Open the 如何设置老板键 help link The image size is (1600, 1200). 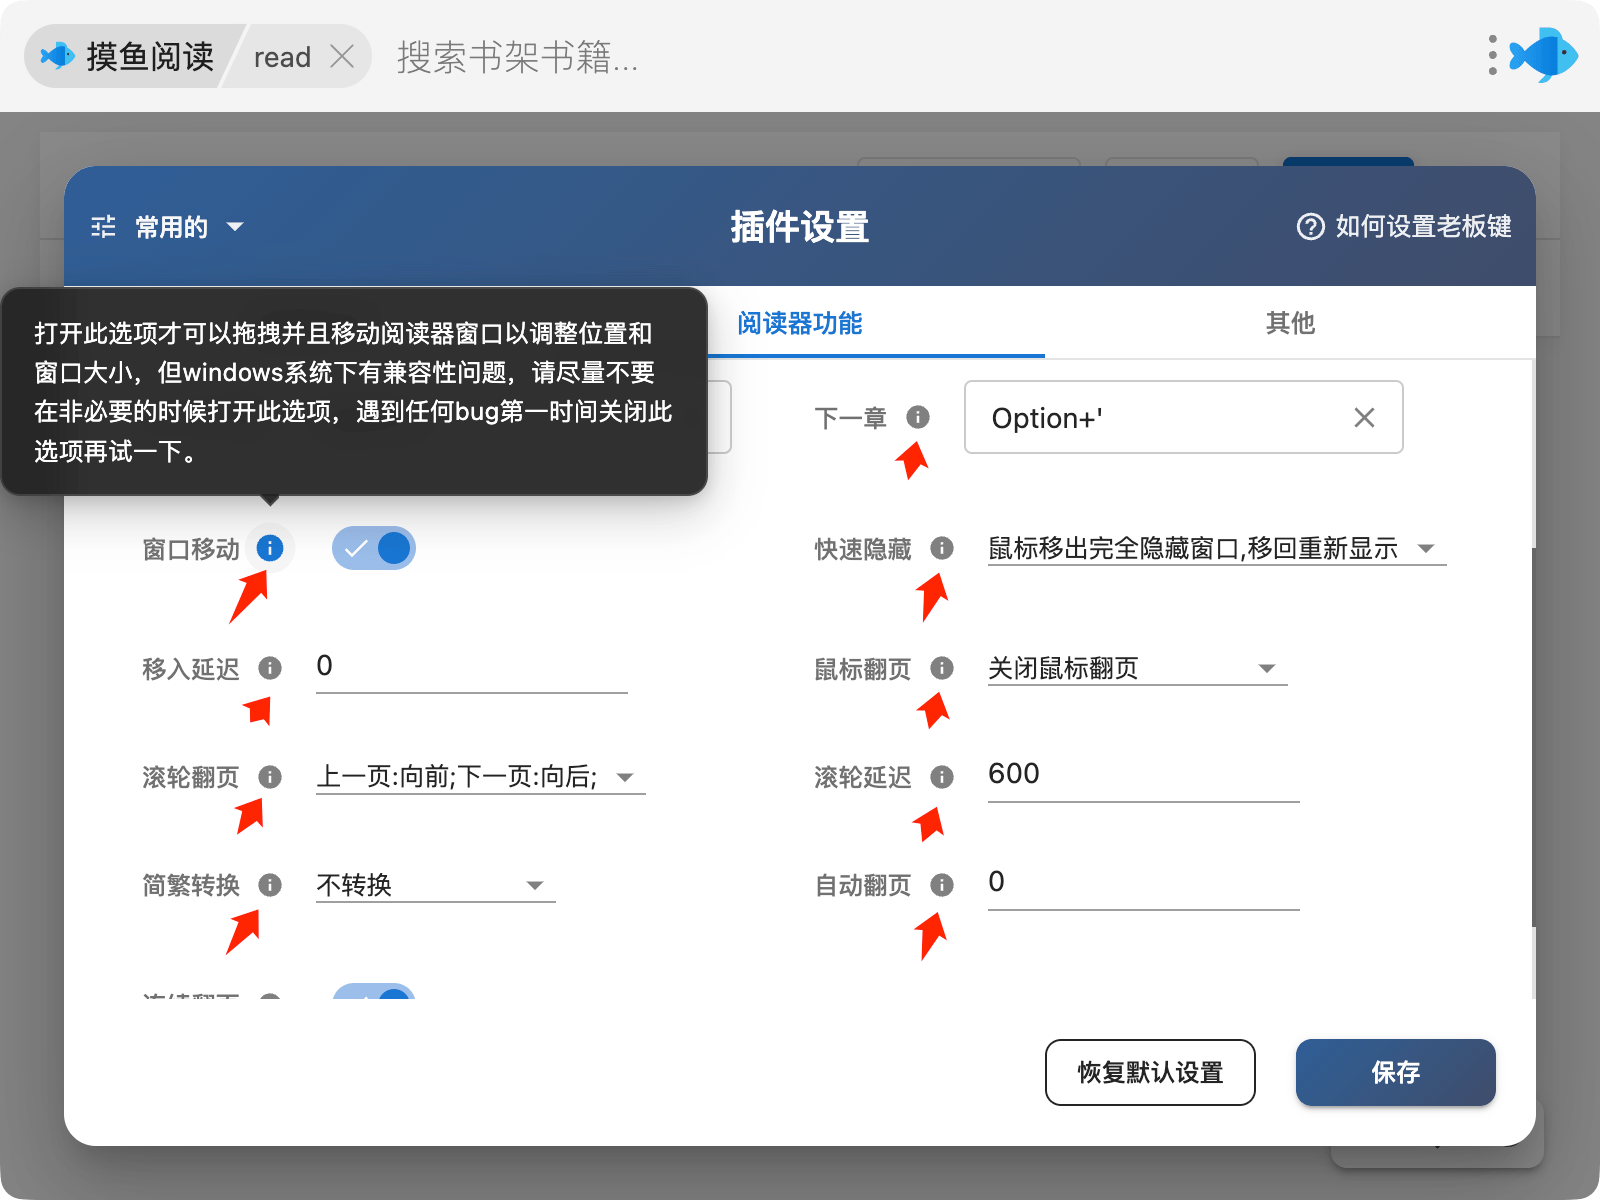tap(1404, 227)
